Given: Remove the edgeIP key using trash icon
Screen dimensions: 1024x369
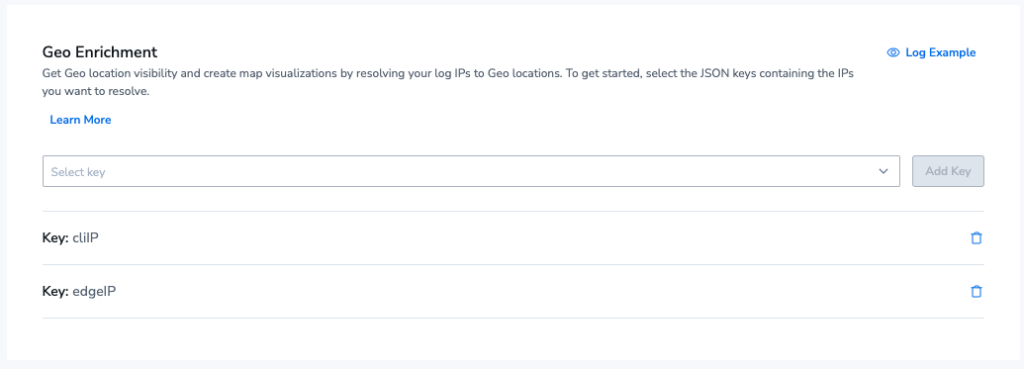Looking at the screenshot, I should point(976,292).
